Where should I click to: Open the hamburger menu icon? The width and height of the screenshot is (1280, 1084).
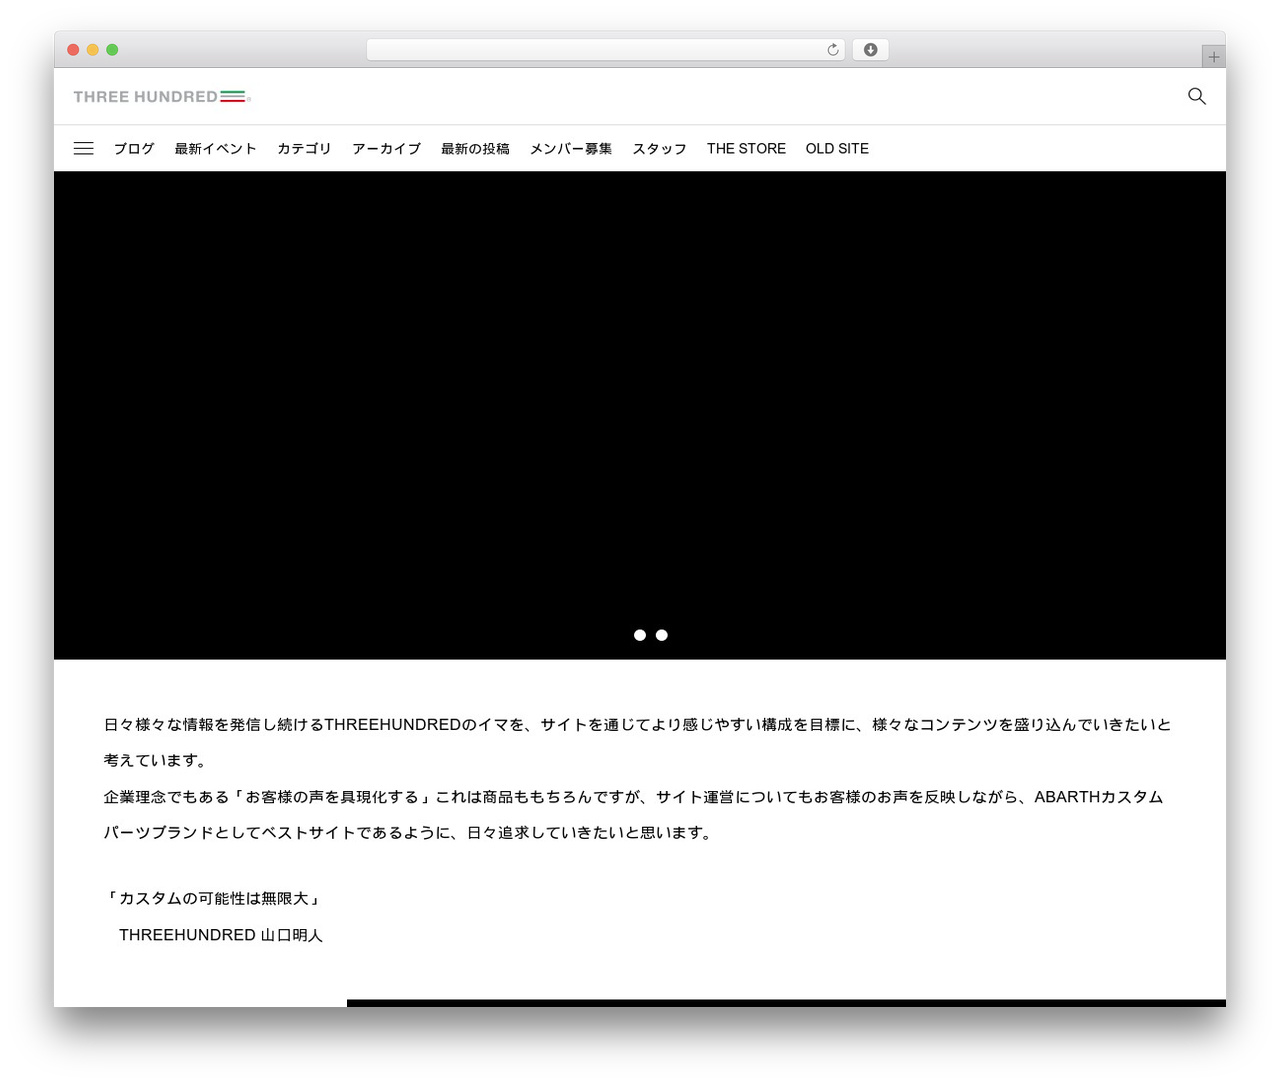click(x=84, y=148)
